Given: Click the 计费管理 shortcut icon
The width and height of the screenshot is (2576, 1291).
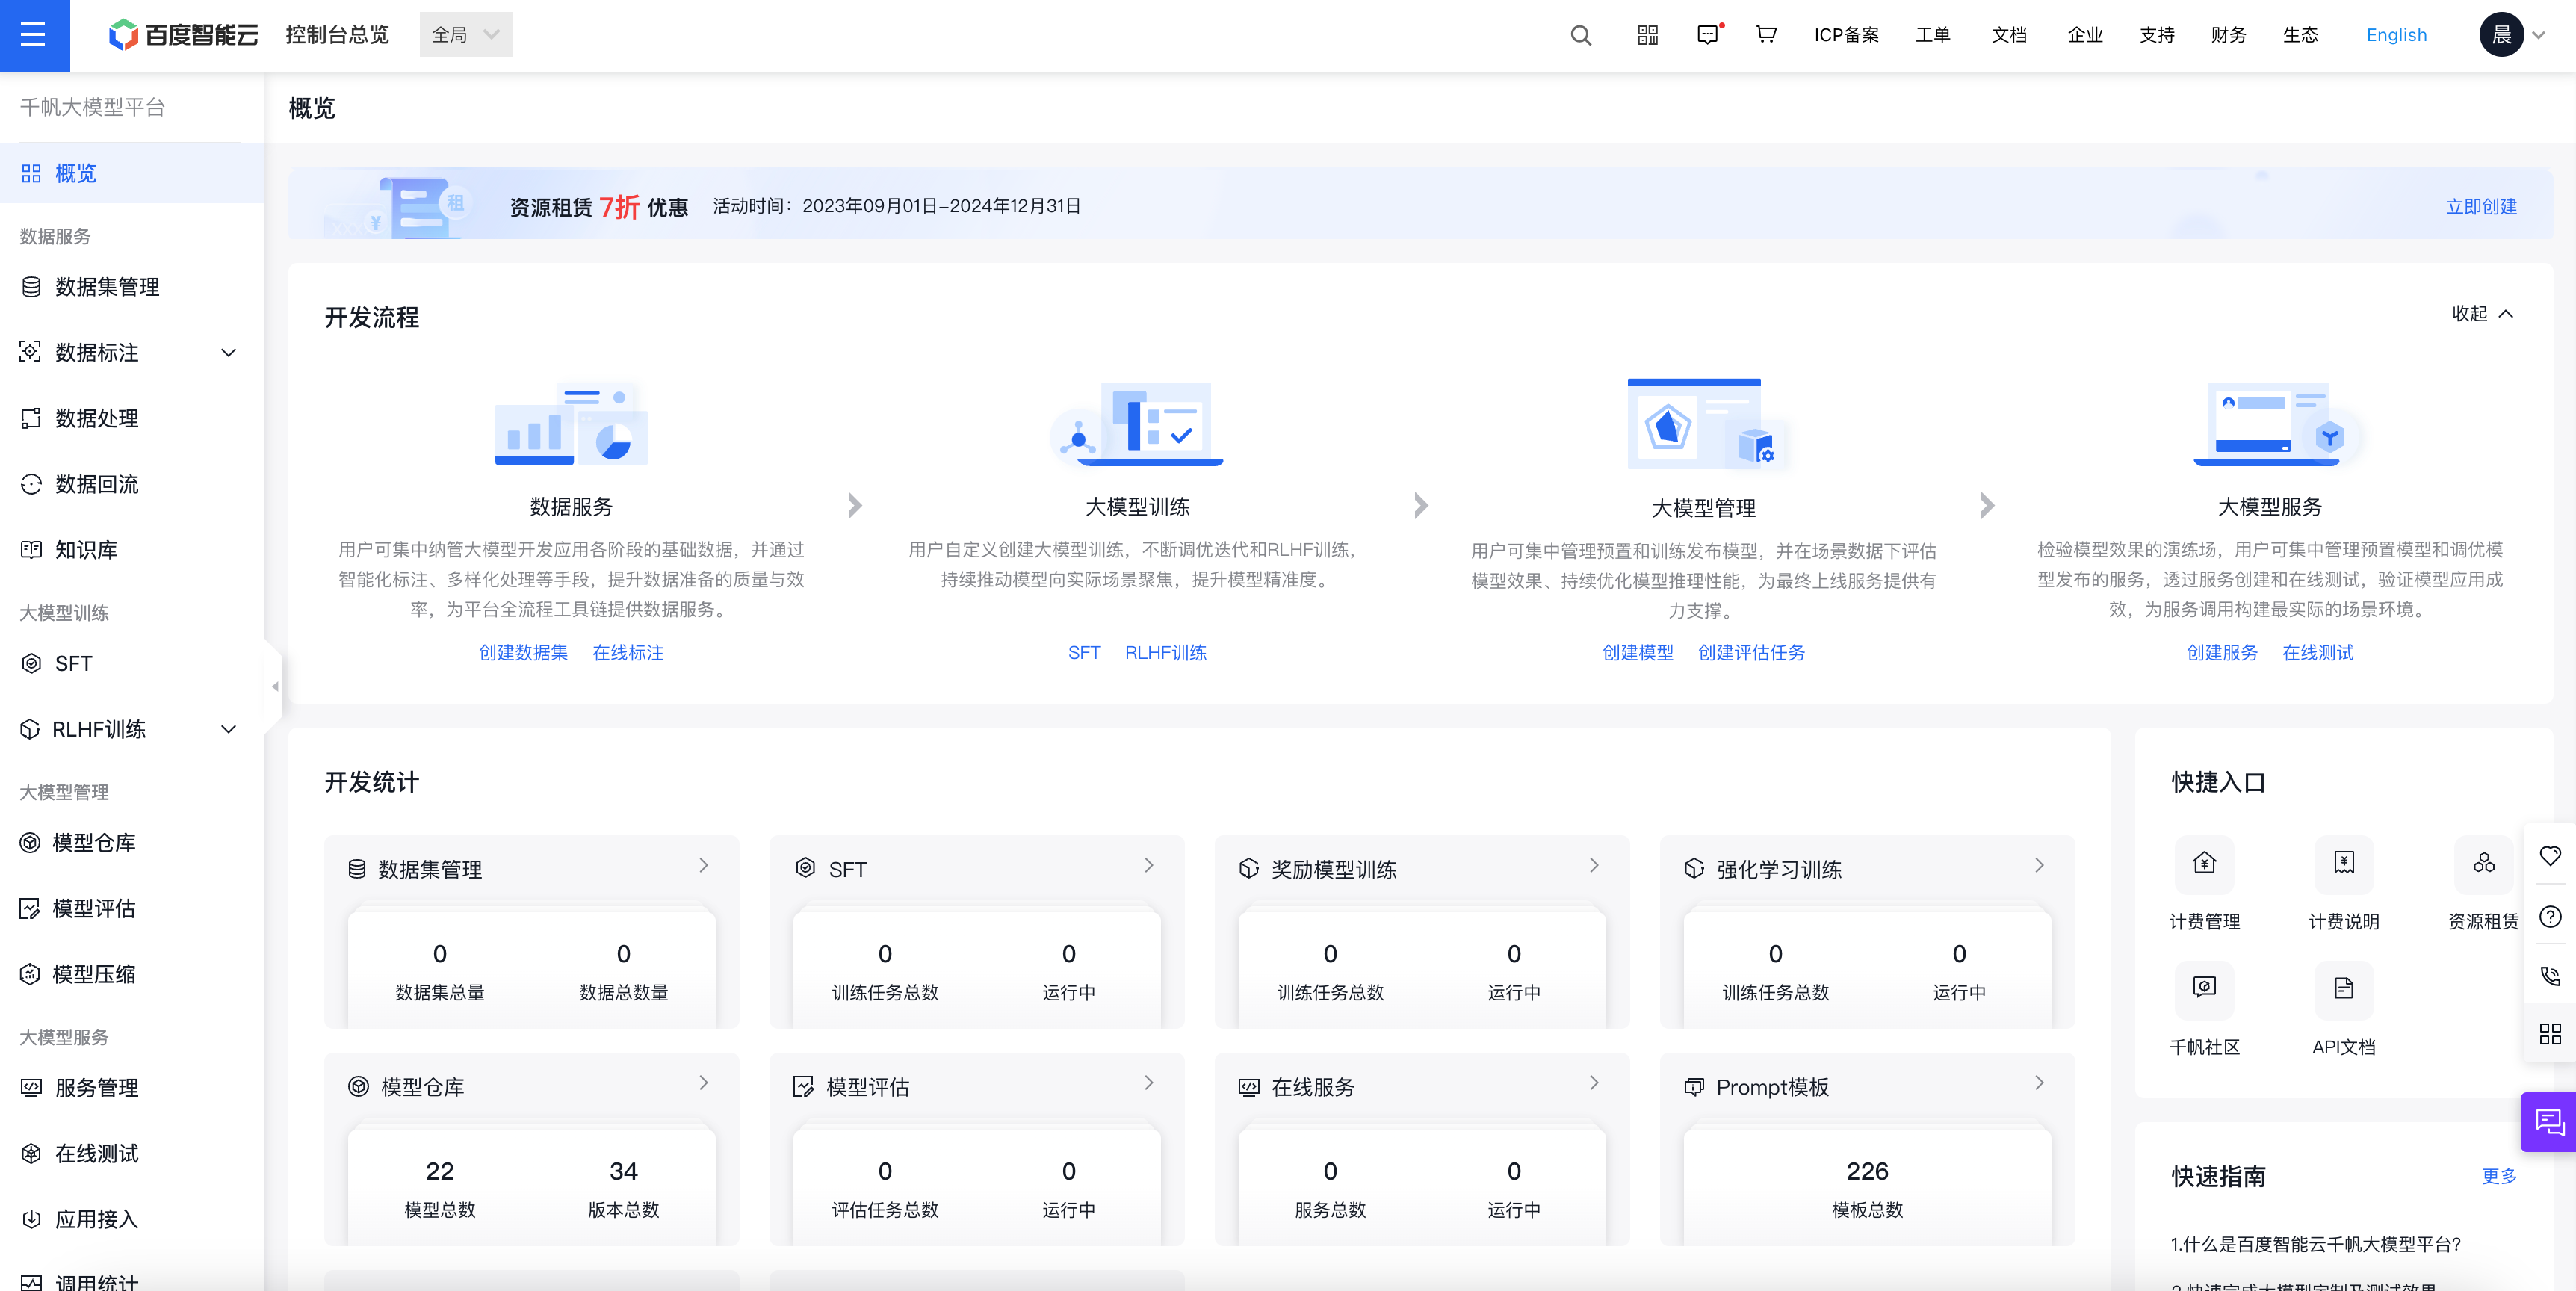Looking at the screenshot, I should coord(2204,864).
